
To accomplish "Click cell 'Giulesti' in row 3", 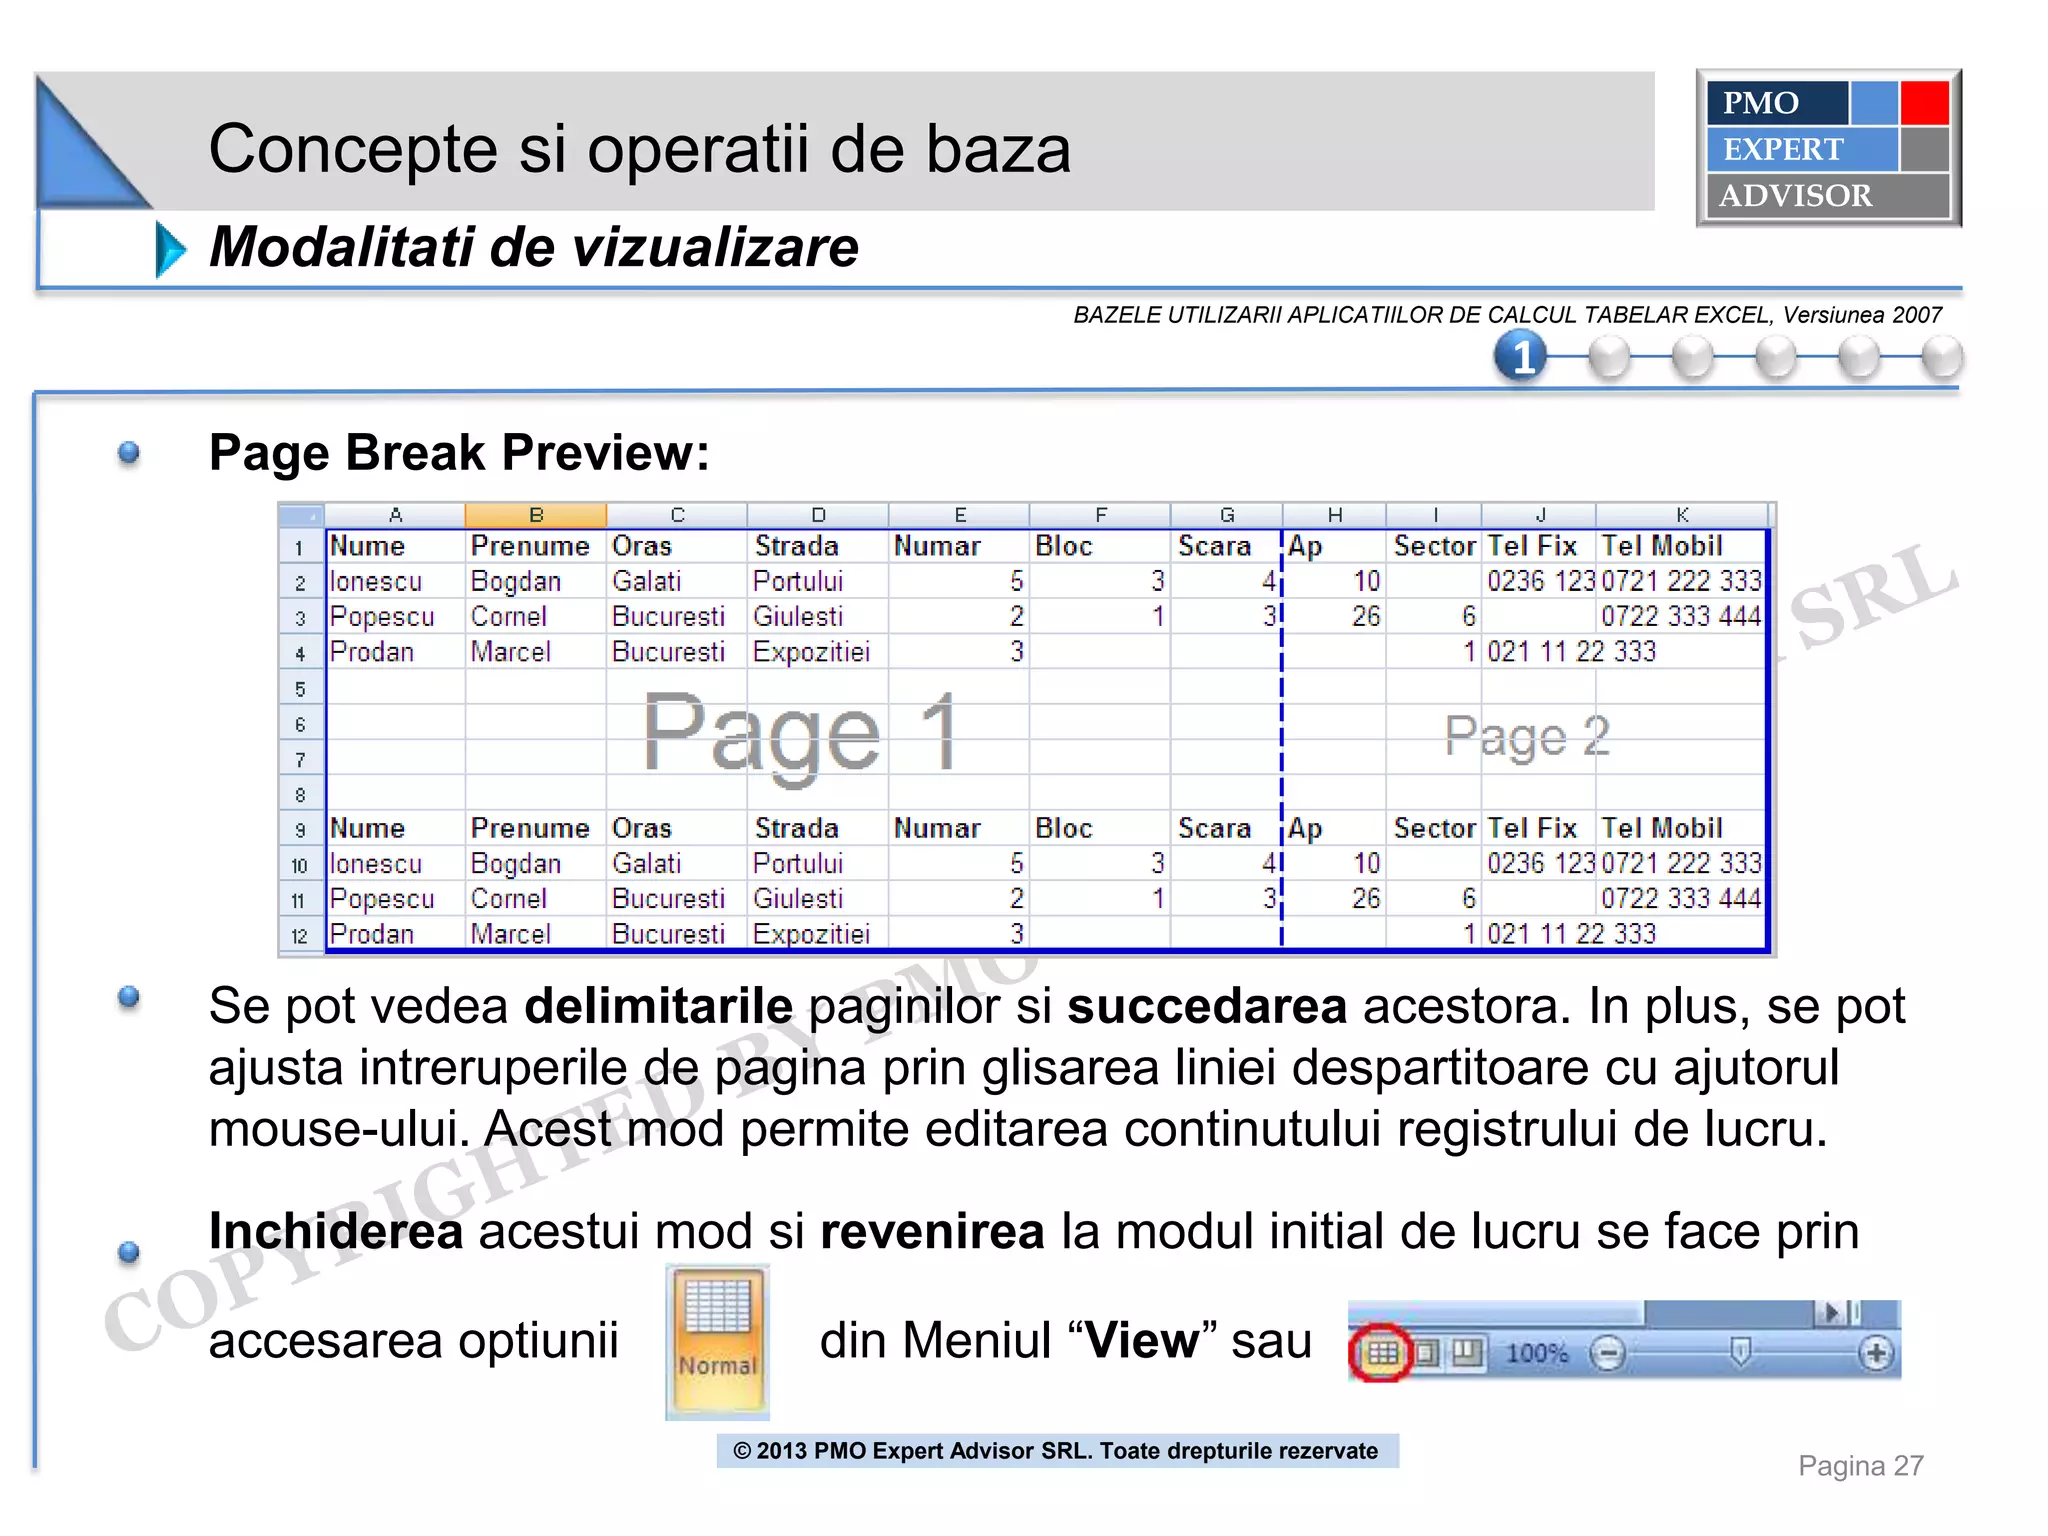I will tap(819, 617).
